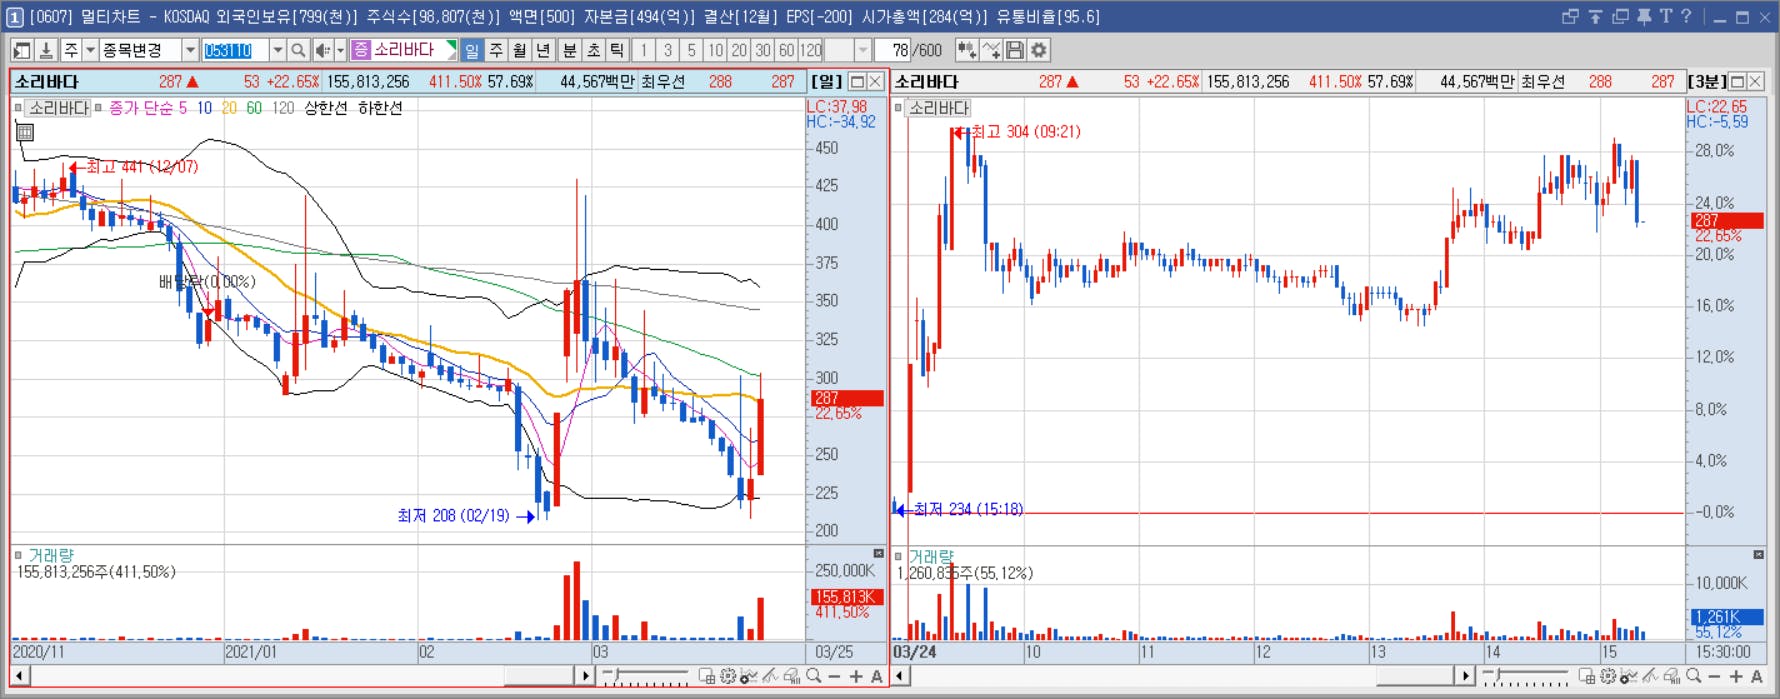Click the data table icon in daily chart corner
The height and width of the screenshot is (699, 1780).
pos(25,132)
